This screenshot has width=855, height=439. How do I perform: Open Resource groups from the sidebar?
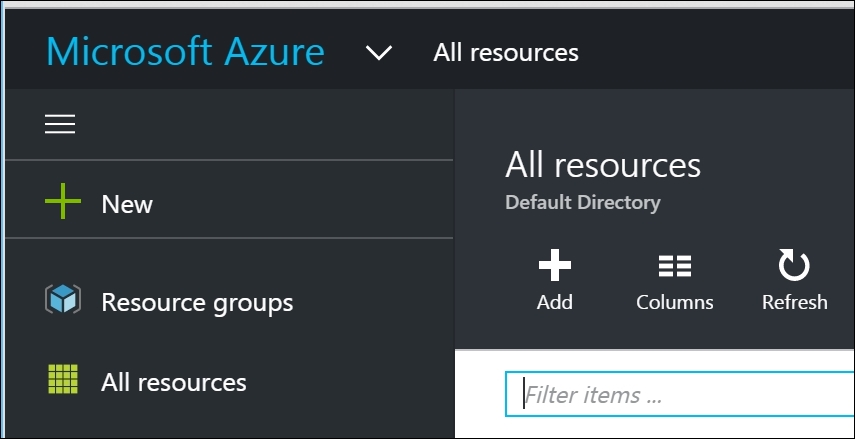tap(197, 303)
